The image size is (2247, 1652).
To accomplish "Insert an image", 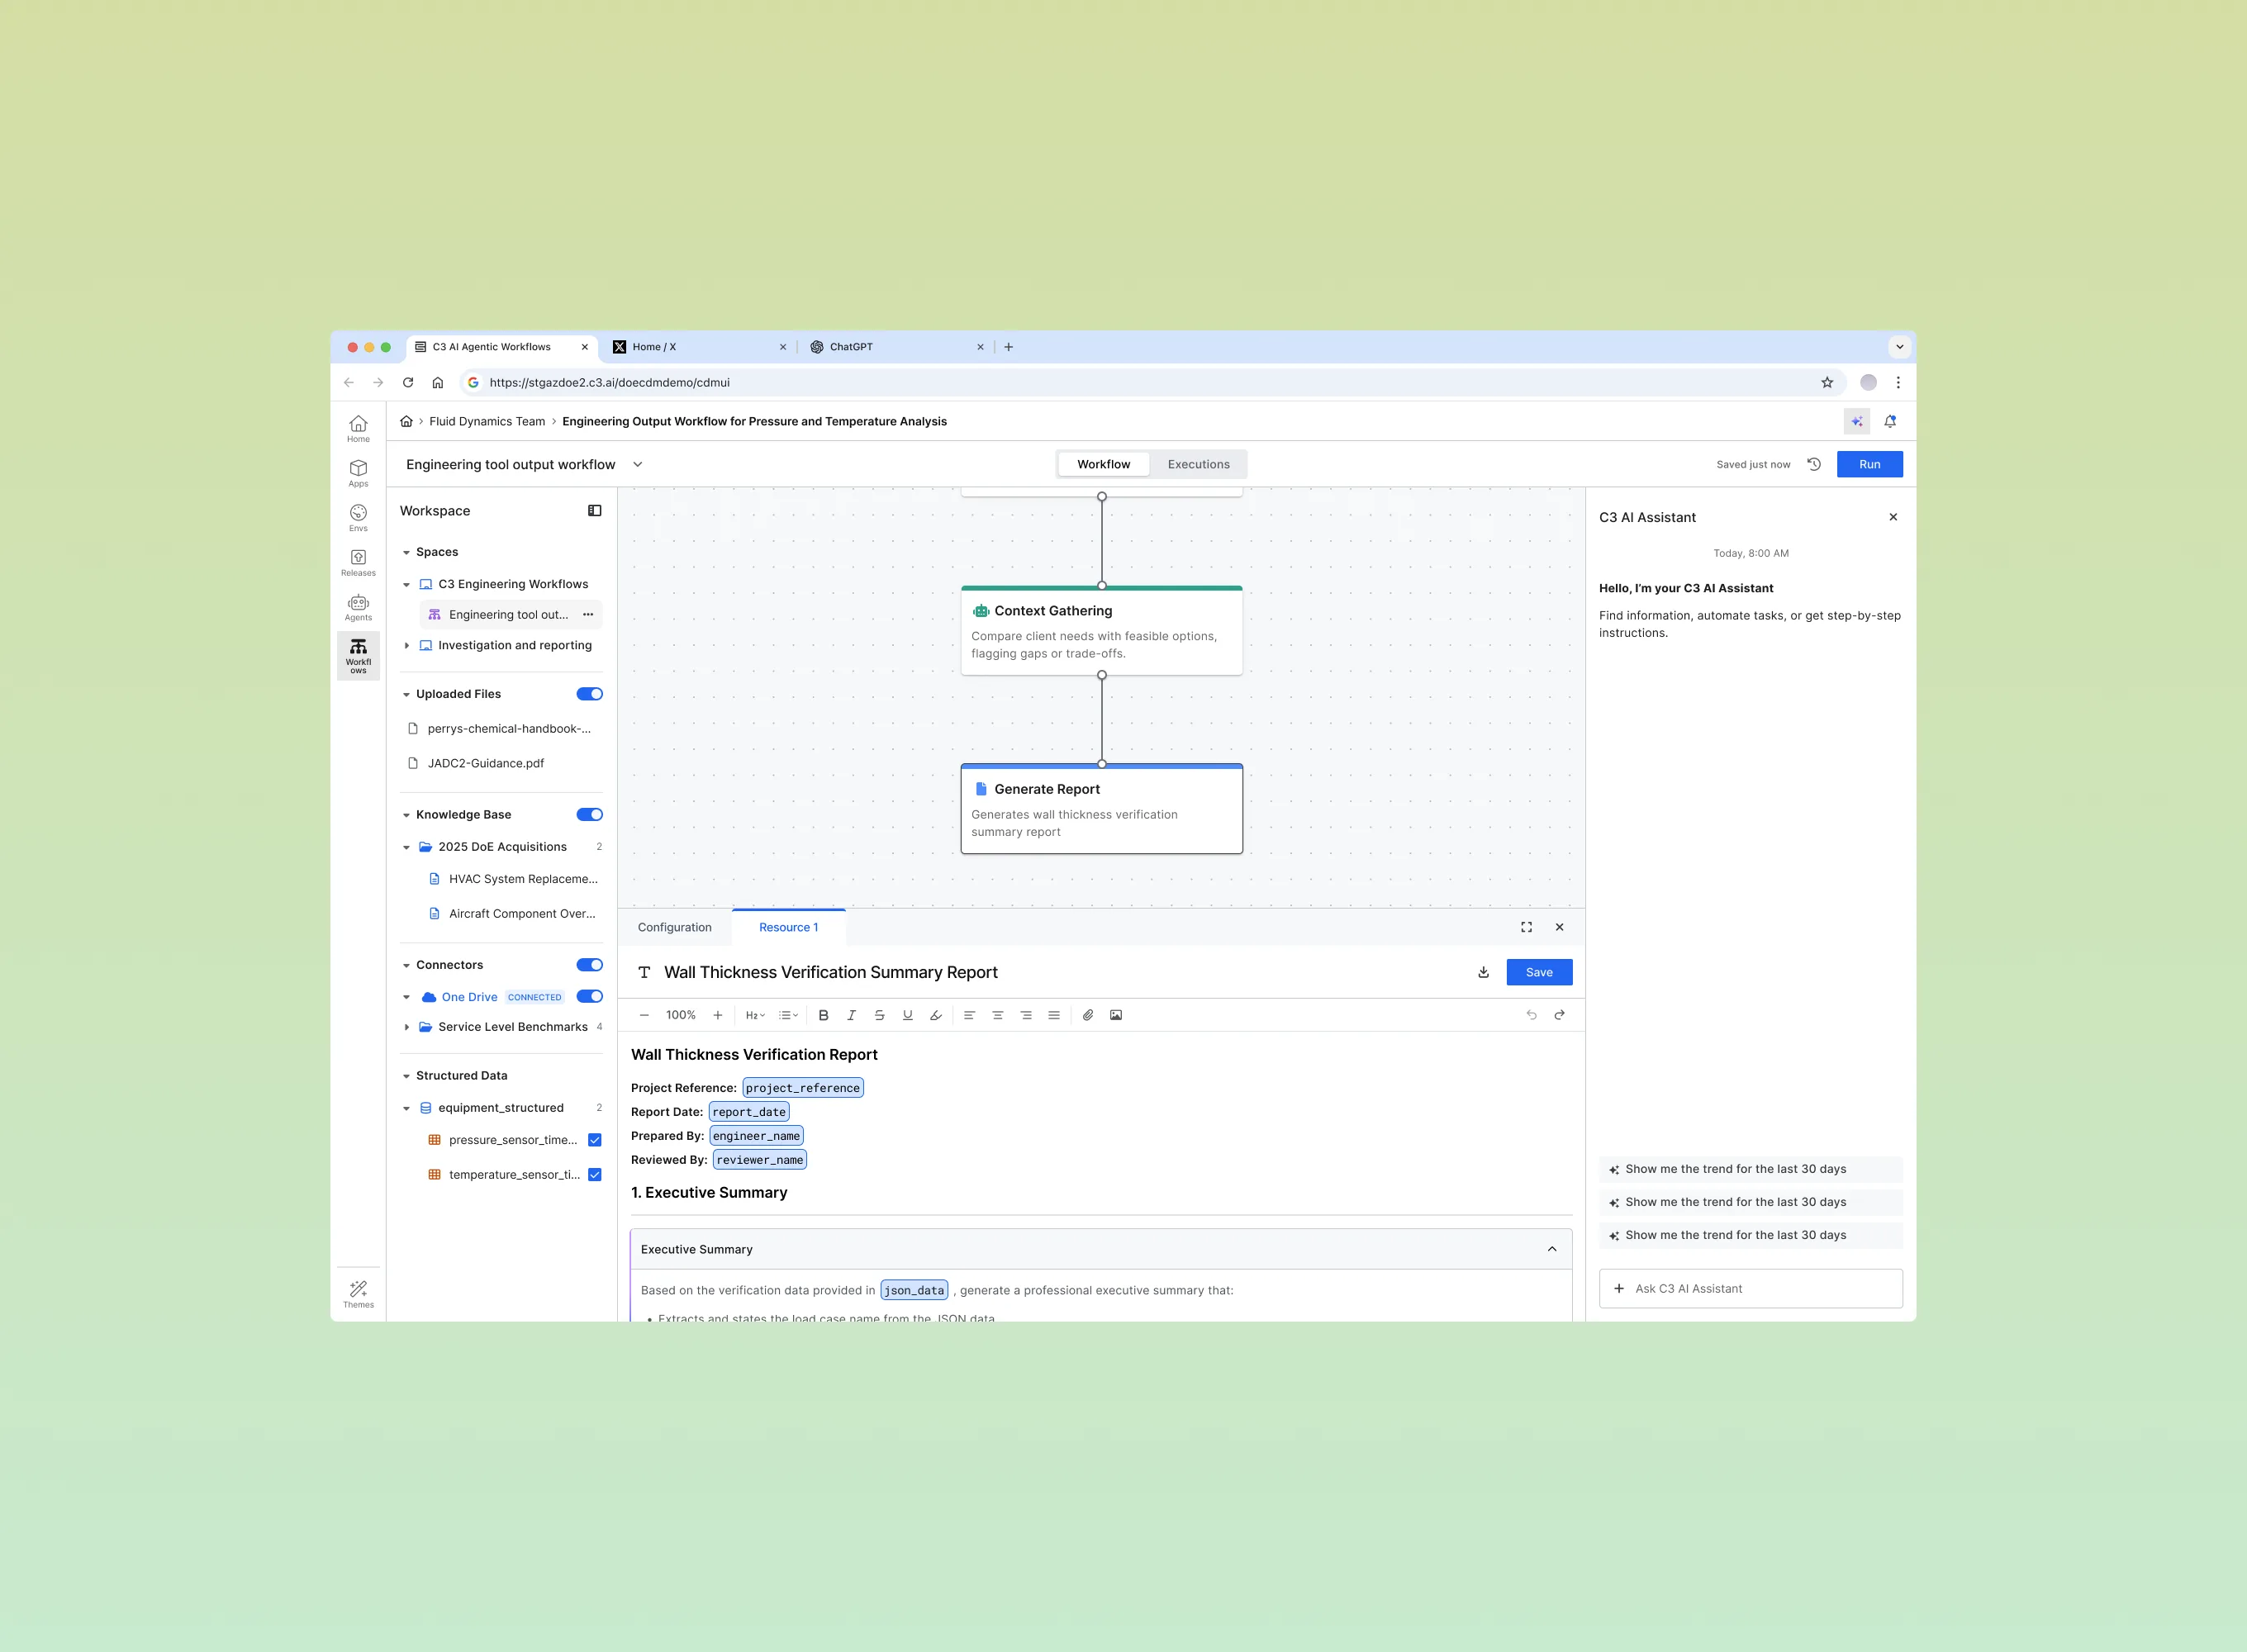I will point(1116,1015).
